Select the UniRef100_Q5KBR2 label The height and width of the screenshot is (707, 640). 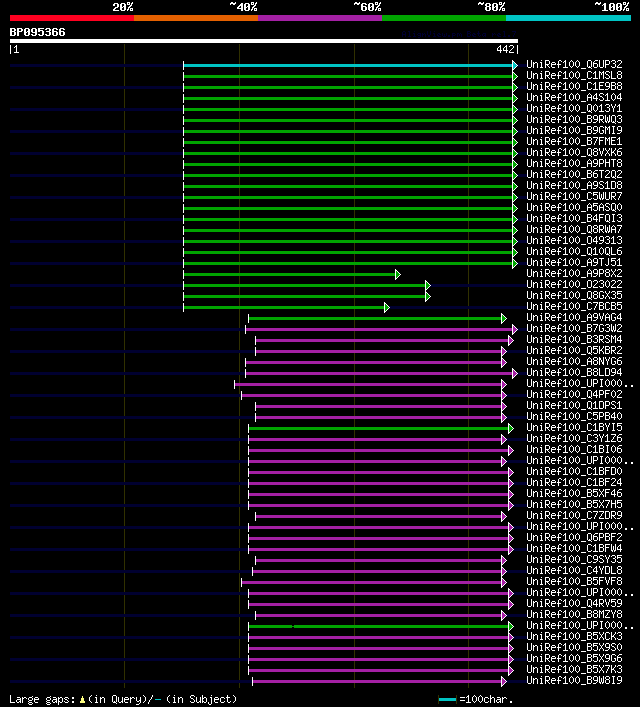(x=574, y=350)
